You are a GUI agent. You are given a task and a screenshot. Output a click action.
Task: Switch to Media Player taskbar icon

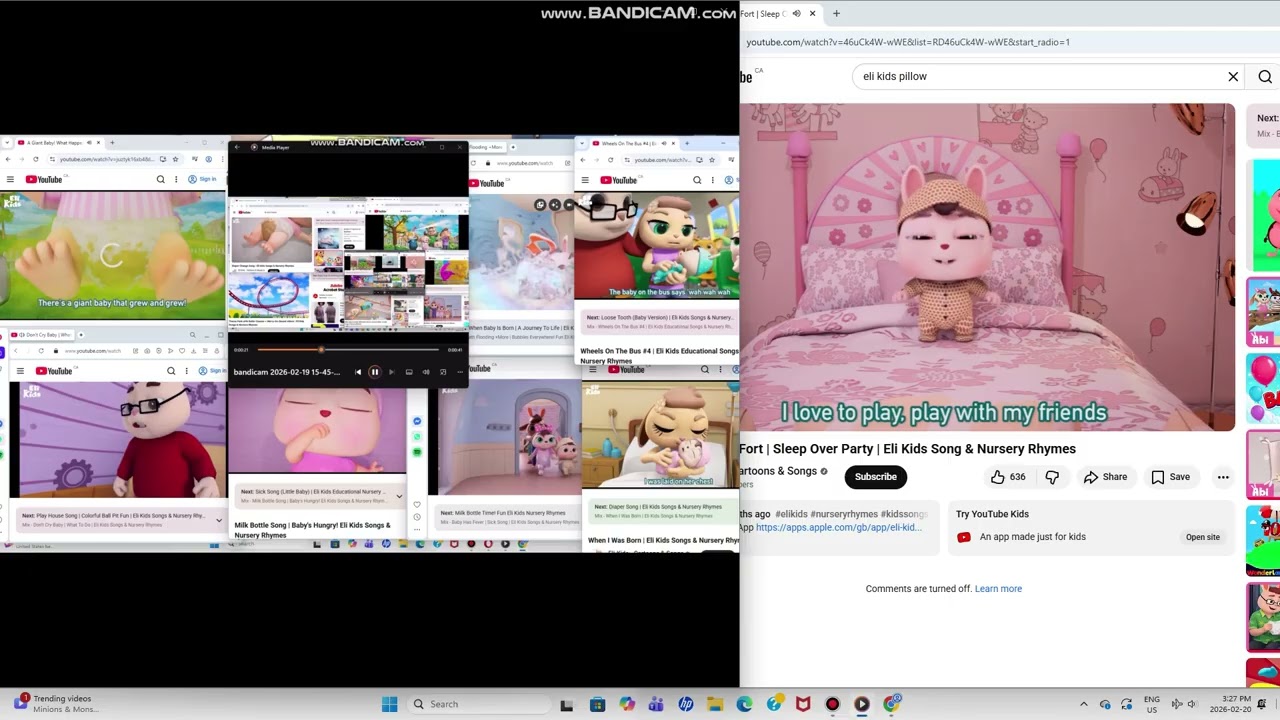[x=862, y=704]
